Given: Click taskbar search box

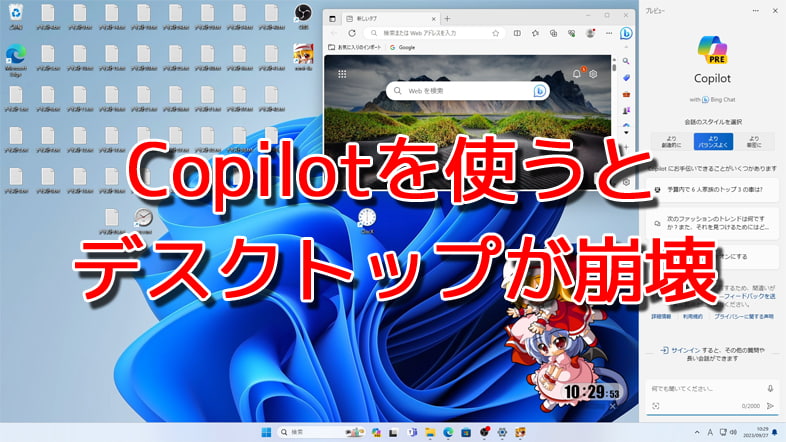Looking at the screenshot, I should tap(321, 432).
